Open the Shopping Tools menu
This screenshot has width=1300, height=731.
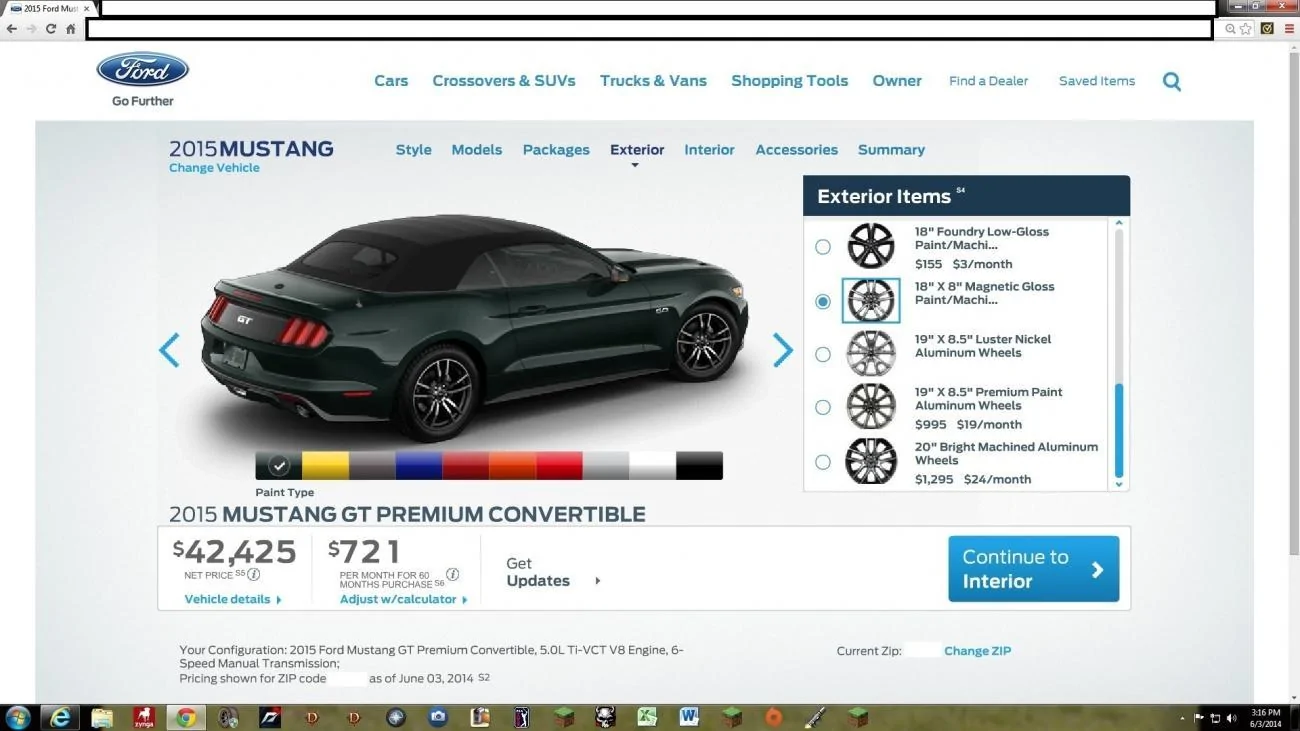pos(789,81)
